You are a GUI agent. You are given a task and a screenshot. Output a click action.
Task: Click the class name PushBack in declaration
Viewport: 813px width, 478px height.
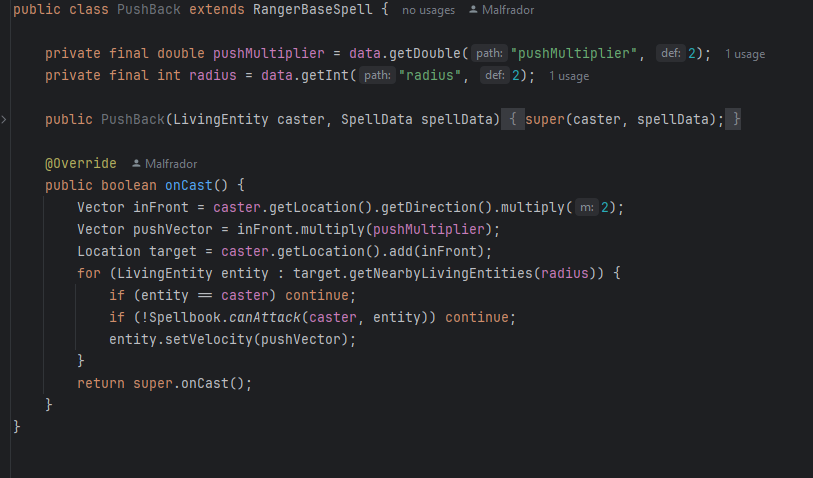point(149,10)
